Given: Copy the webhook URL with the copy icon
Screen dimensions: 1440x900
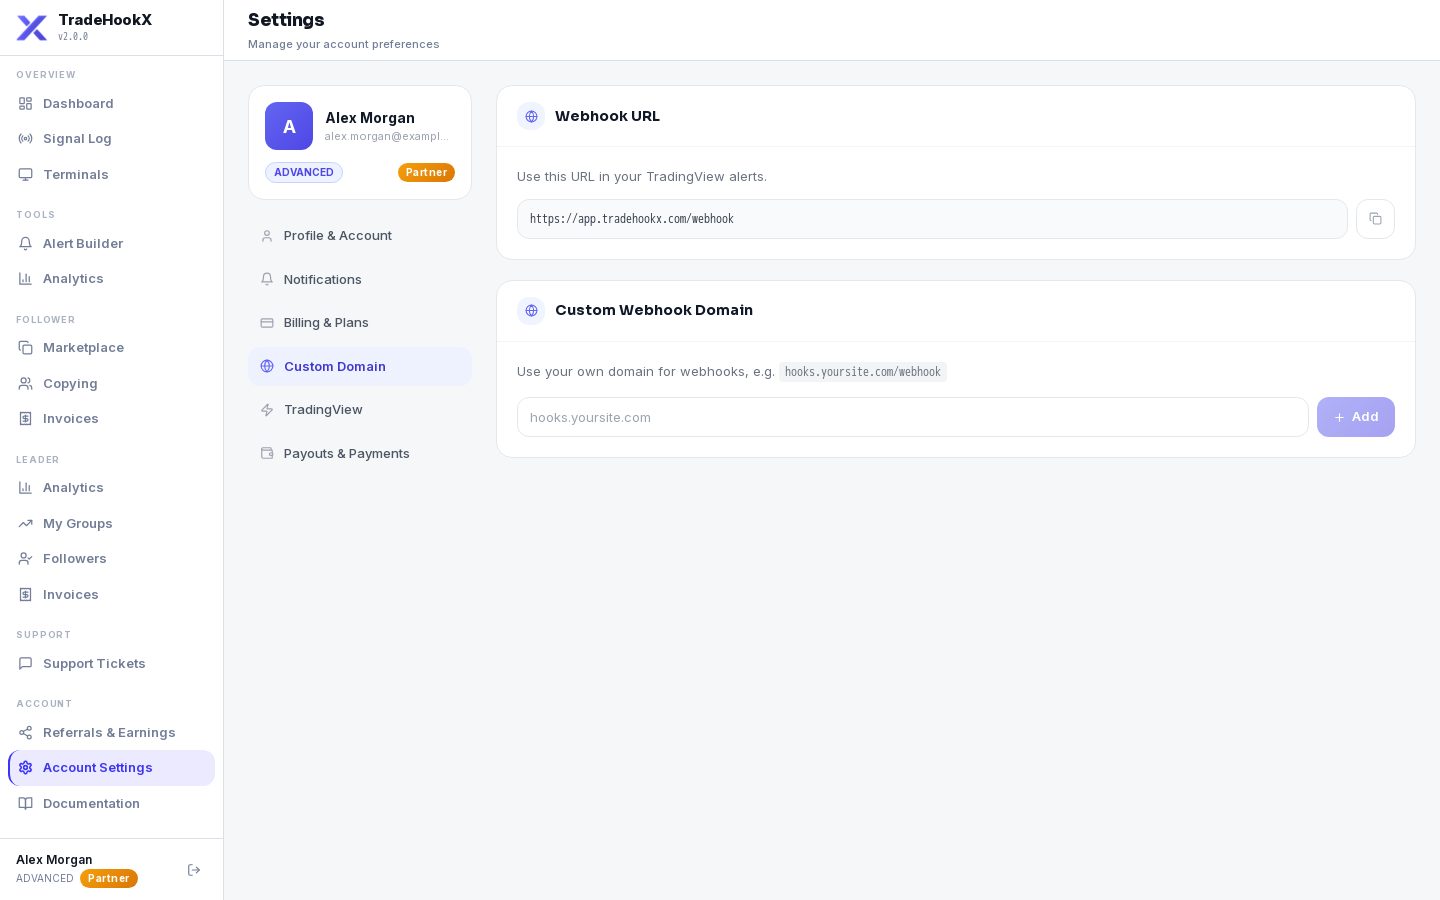Looking at the screenshot, I should pyautogui.click(x=1375, y=219).
